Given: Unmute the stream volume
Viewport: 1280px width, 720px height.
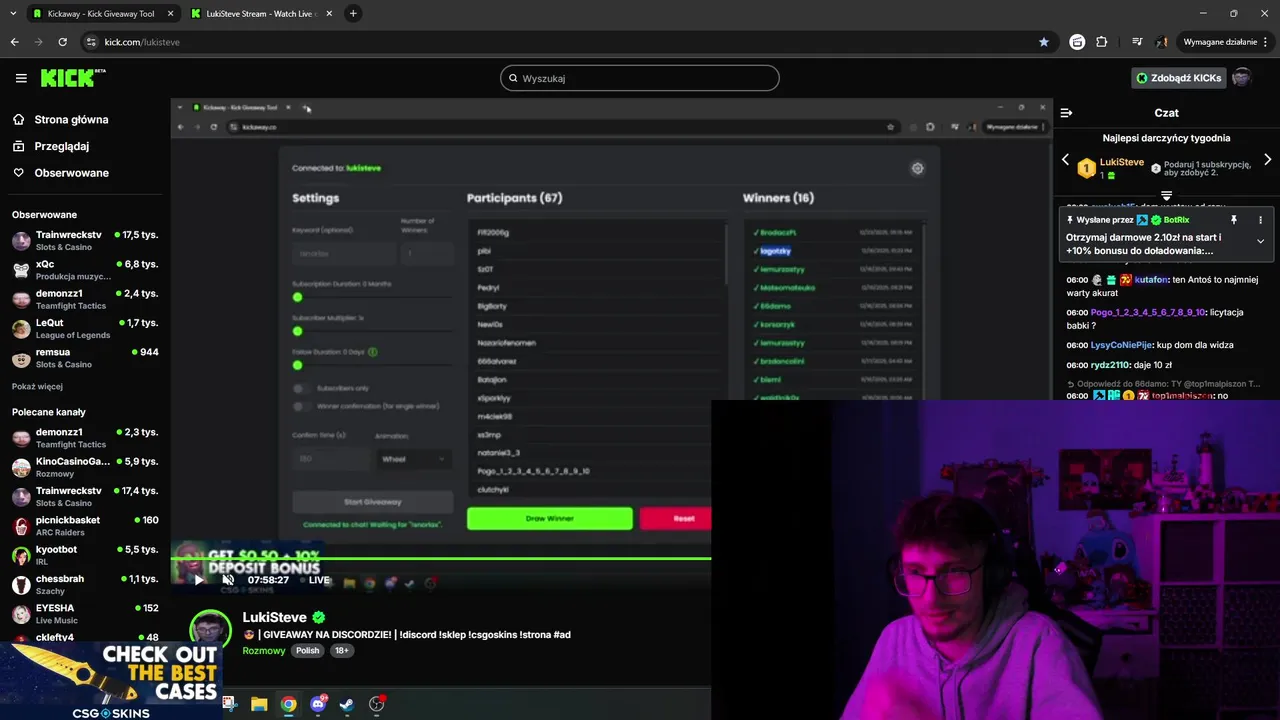Looking at the screenshot, I should pyautogui.click(x=228, y=580).
